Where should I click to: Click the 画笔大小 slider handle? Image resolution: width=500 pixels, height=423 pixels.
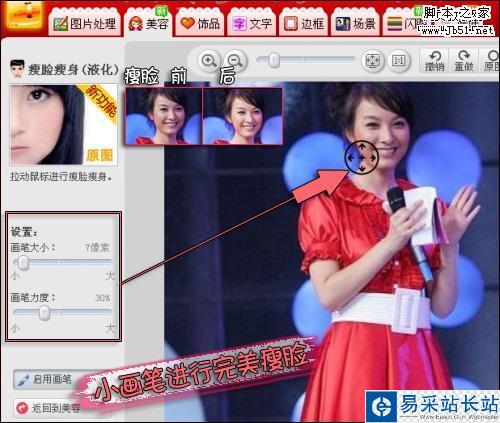click(23, 263)
